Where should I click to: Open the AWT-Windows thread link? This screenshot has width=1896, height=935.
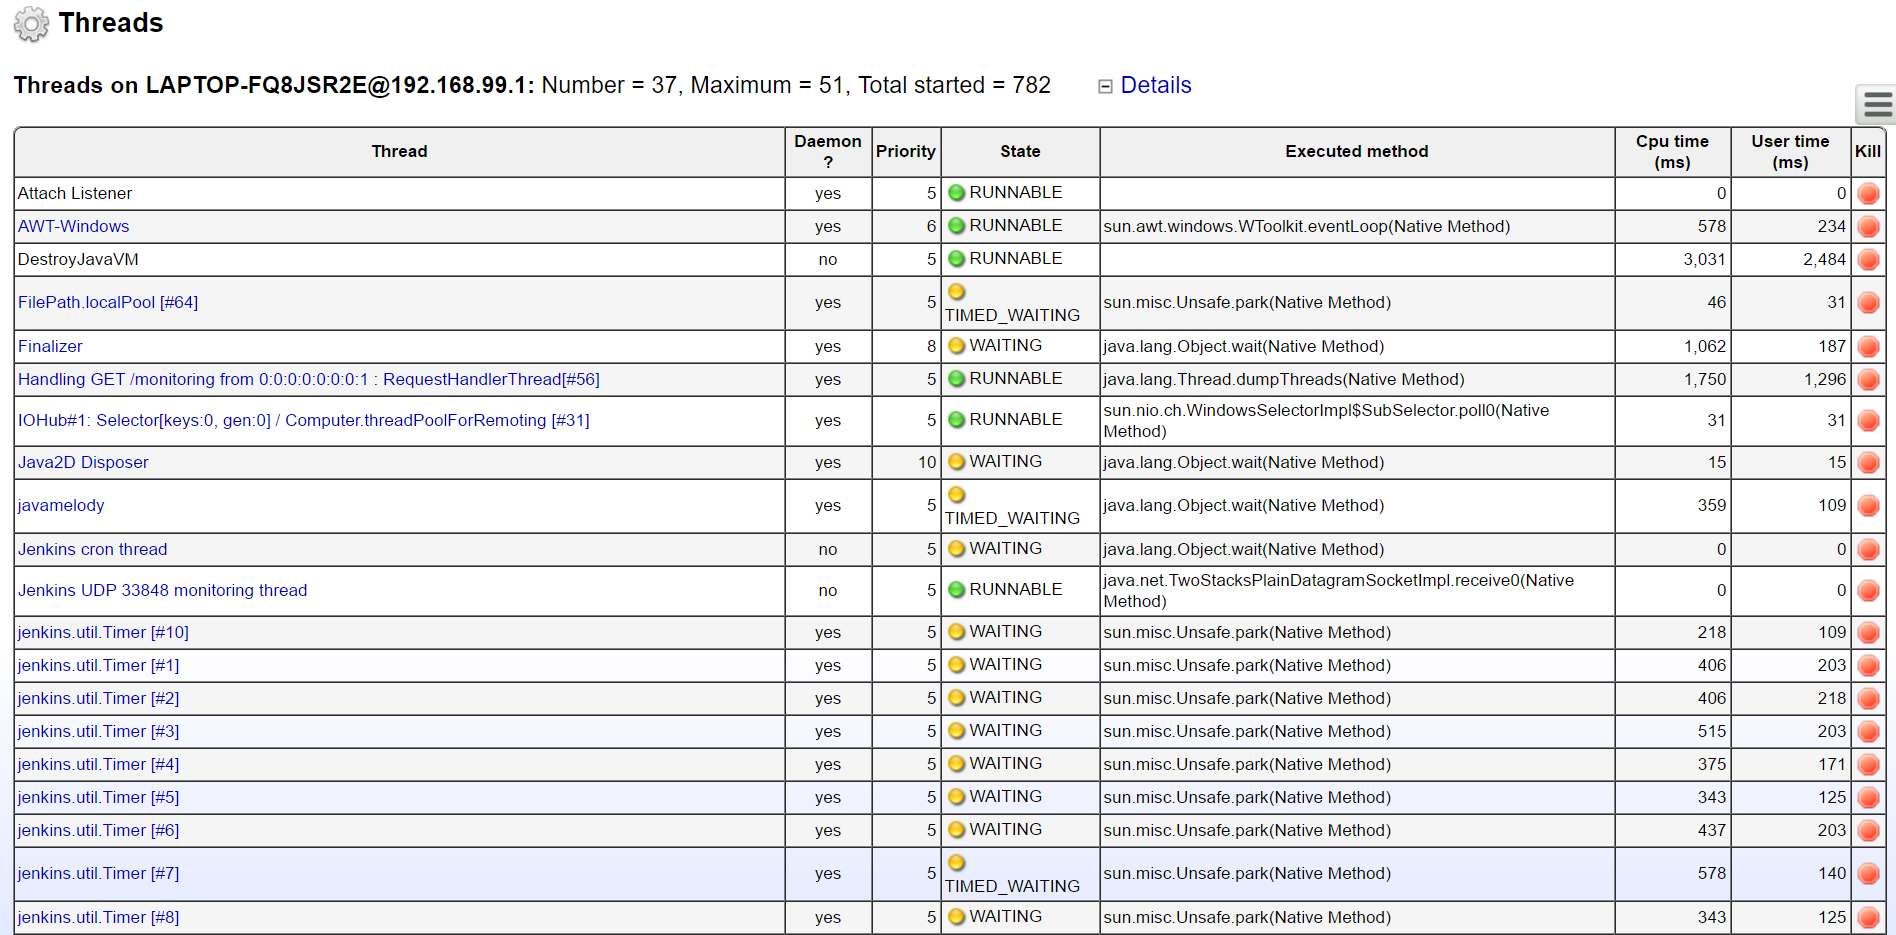point(73,227)
